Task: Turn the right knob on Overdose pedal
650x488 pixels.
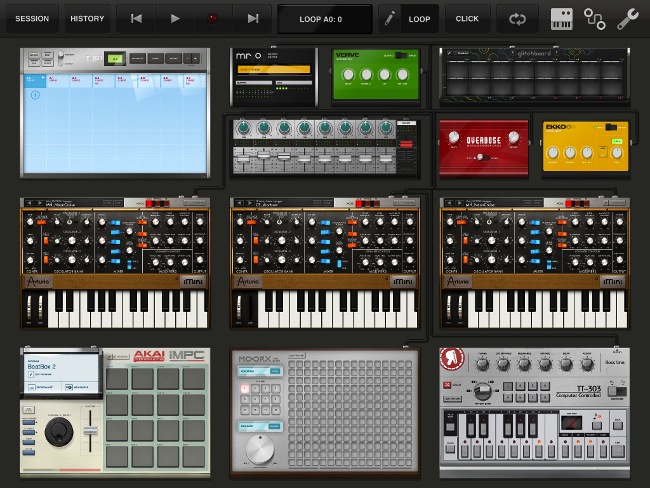Action: point(513,136)
